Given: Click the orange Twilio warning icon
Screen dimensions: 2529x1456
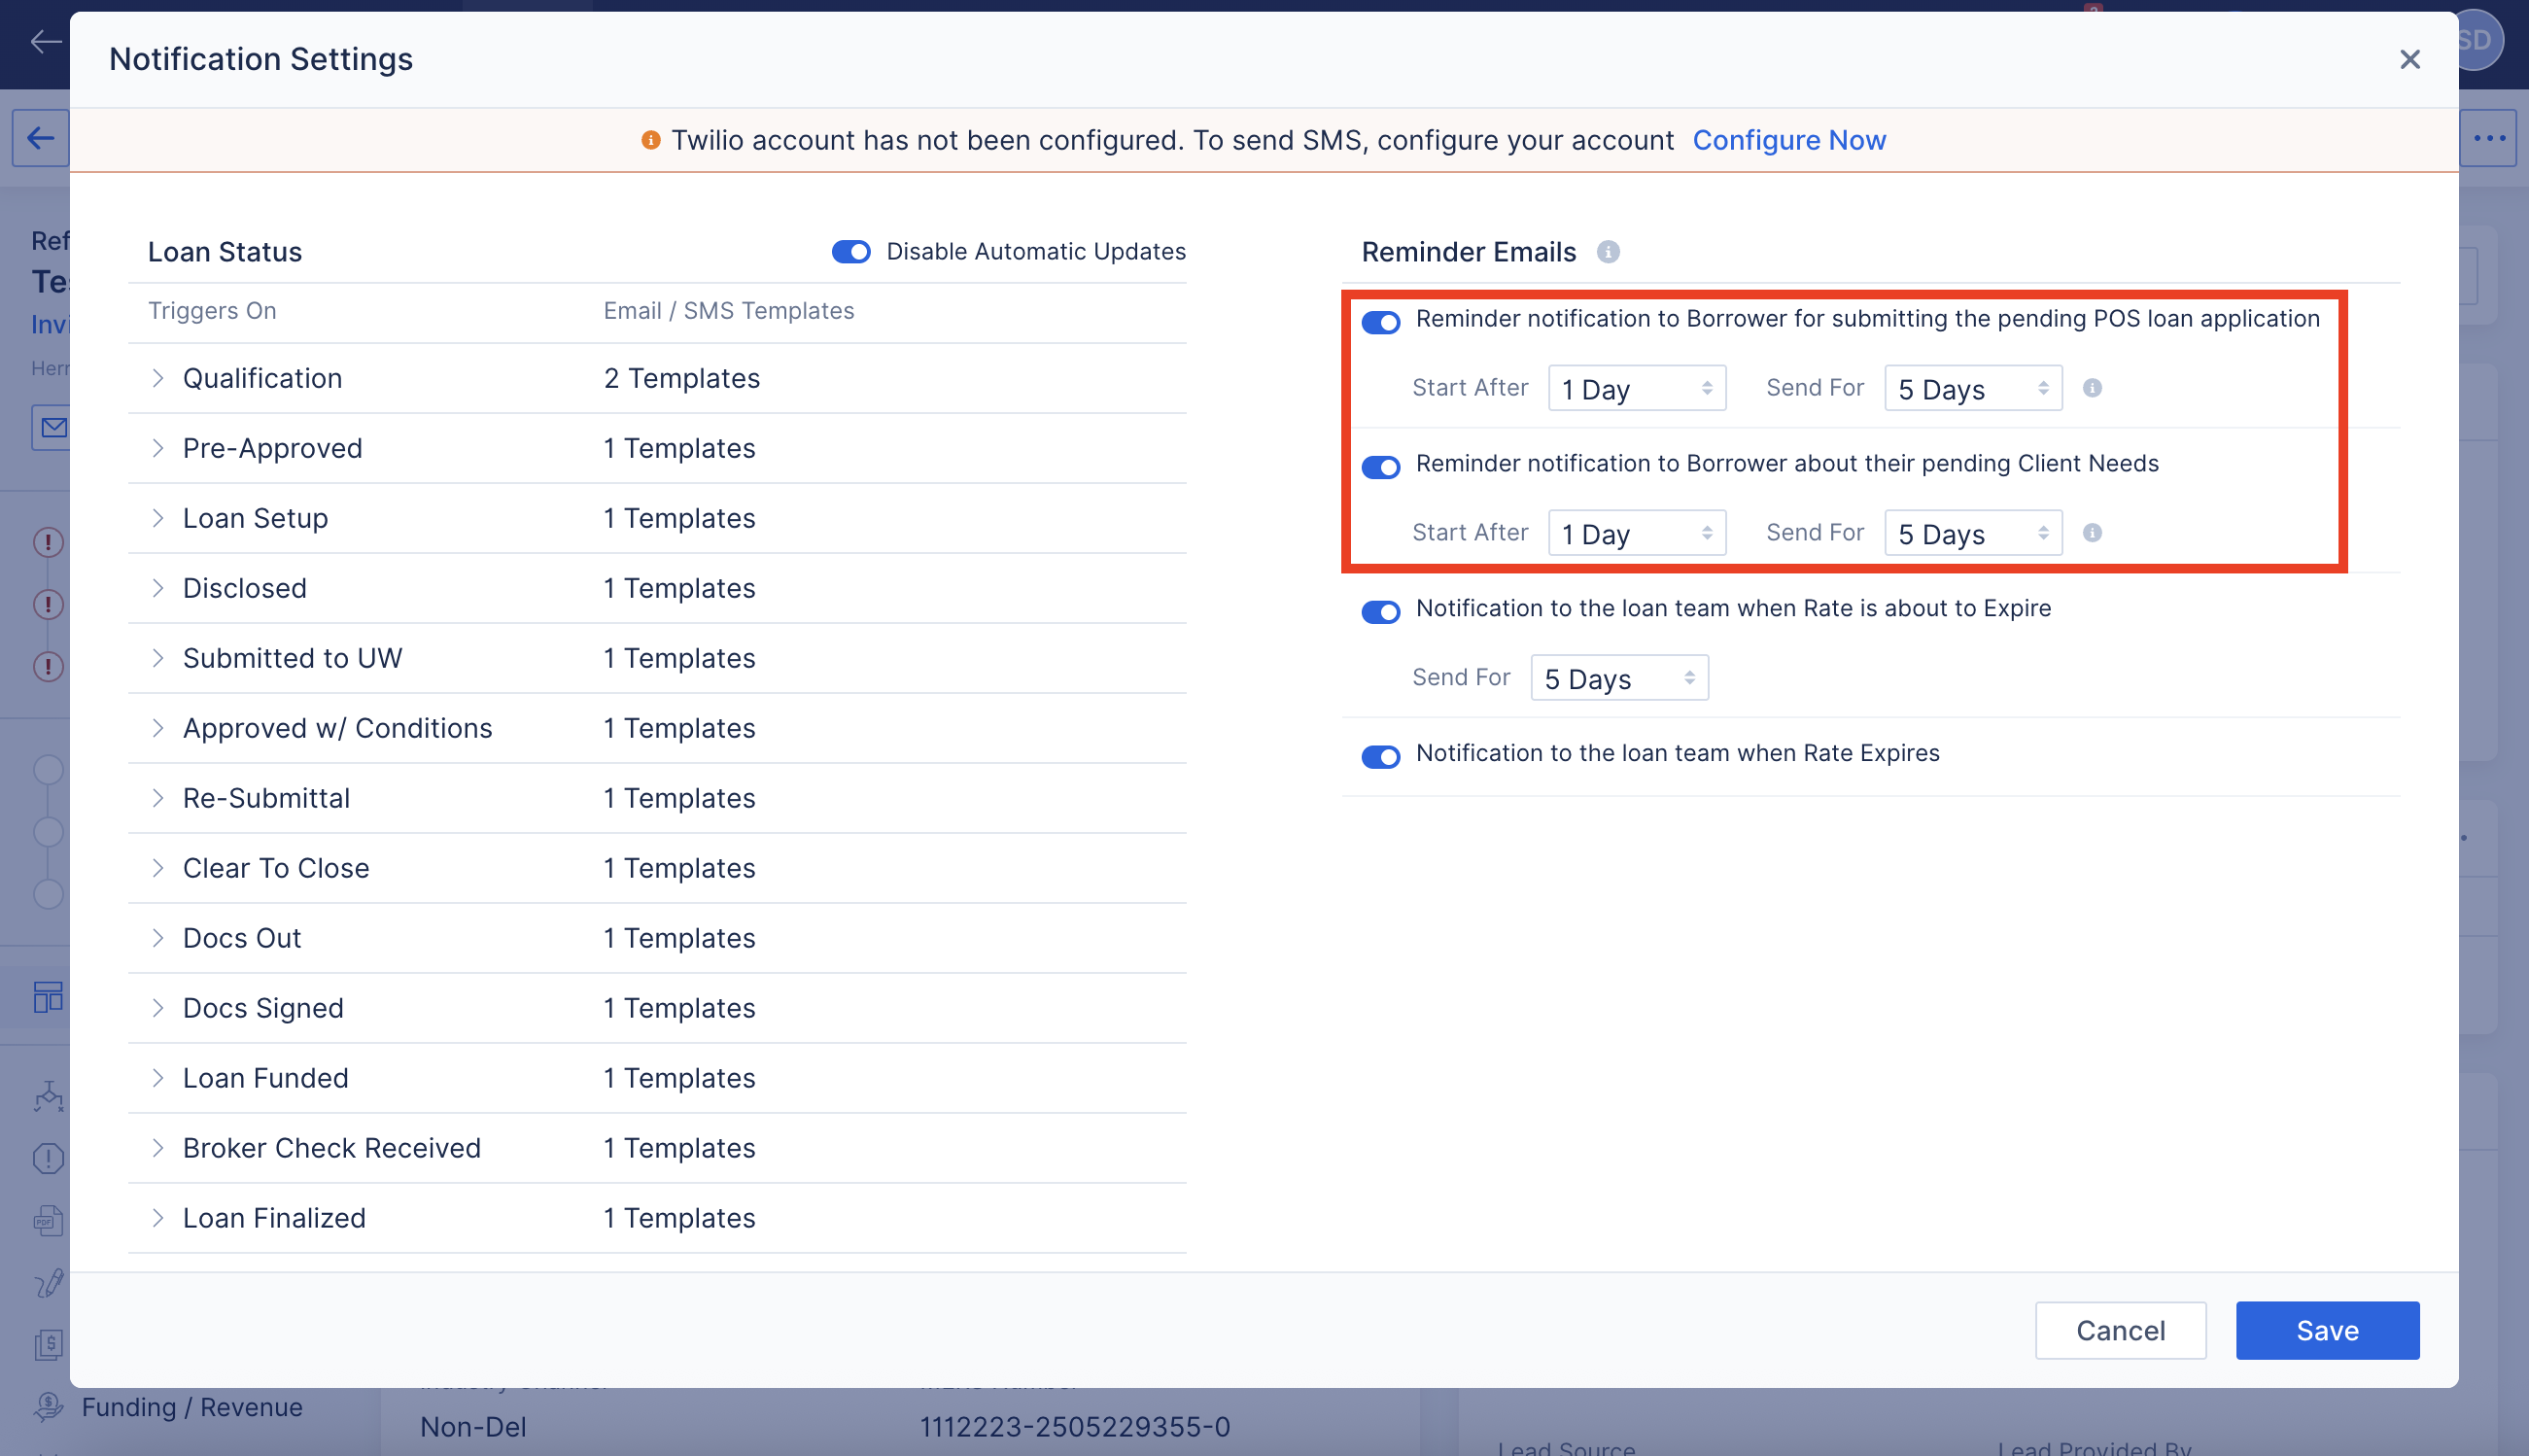Looking at the screenshot, I should coord(650,141).
